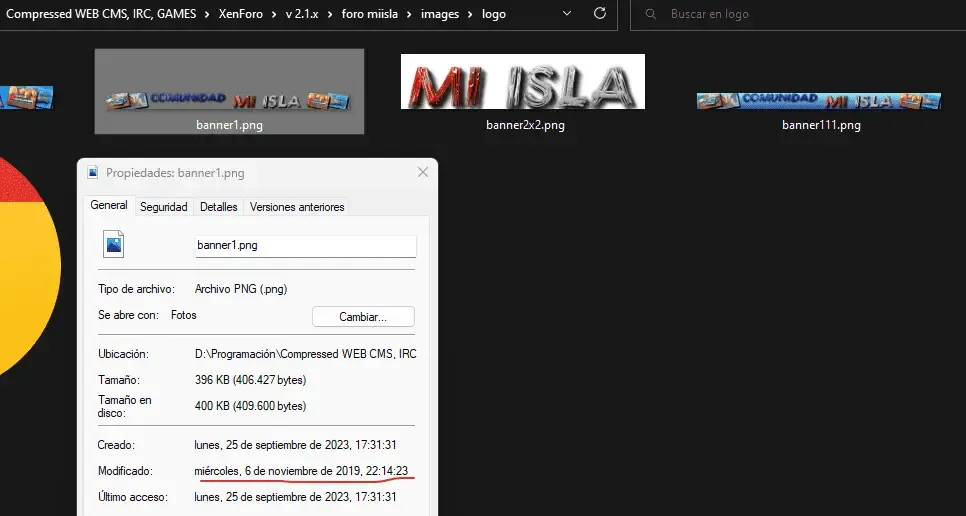The width and height of the screenshot is (966, 516).
Task: Expand chevron after 'images' breadcrumb
Action: [x=471, y=14]
